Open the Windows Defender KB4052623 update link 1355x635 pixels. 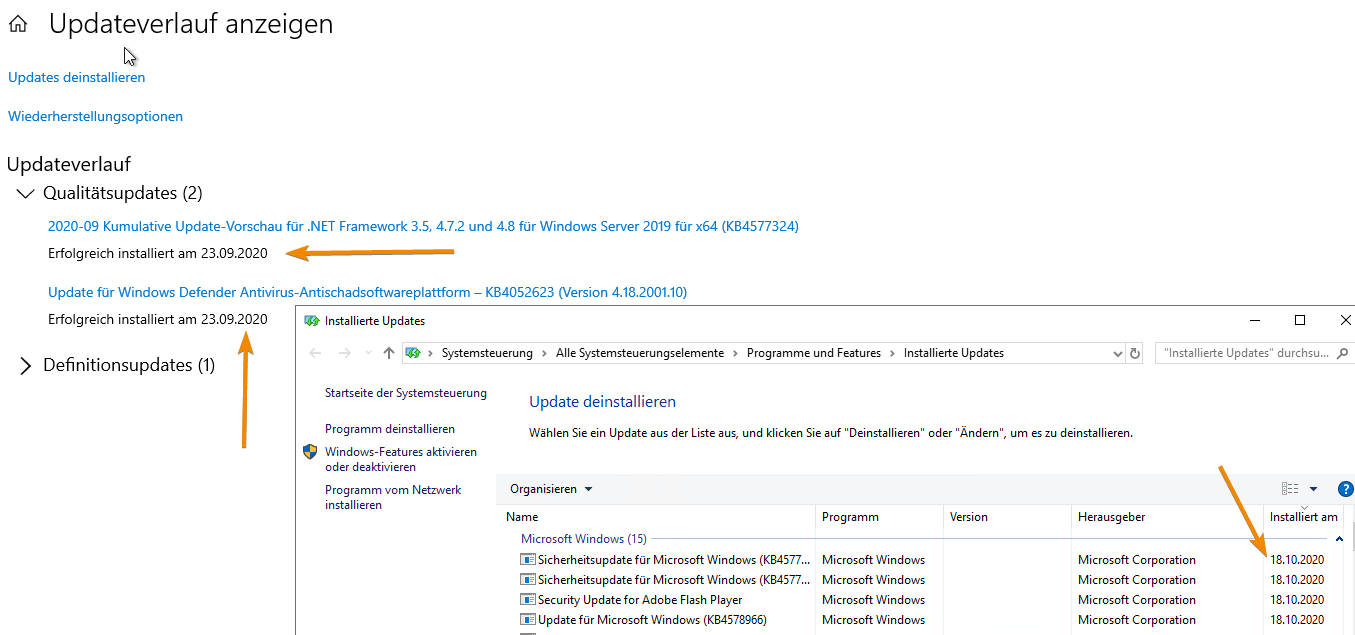367,292
